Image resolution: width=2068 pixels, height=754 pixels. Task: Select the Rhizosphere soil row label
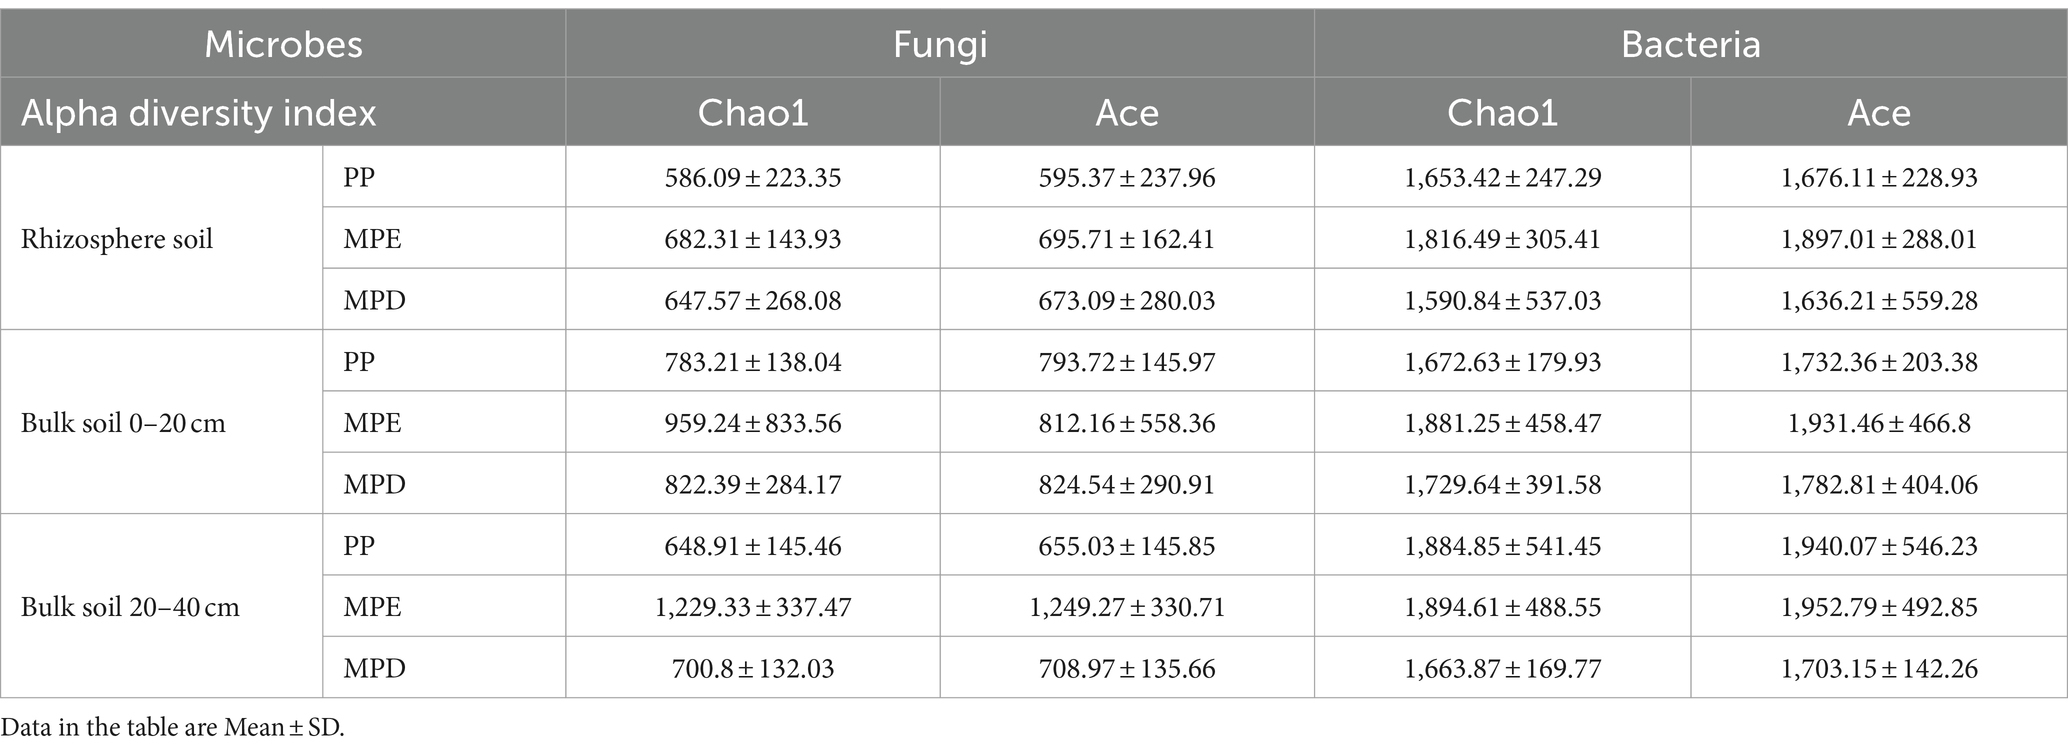pyautogui.click(x=117, y=239)
